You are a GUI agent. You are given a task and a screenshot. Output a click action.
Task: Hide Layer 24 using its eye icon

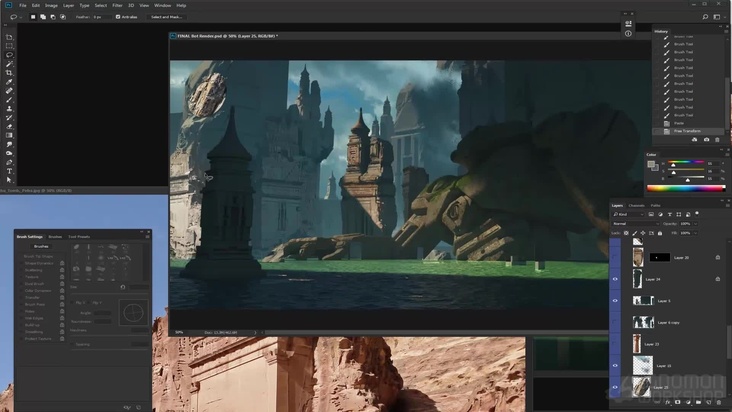[x=615, y=279]
